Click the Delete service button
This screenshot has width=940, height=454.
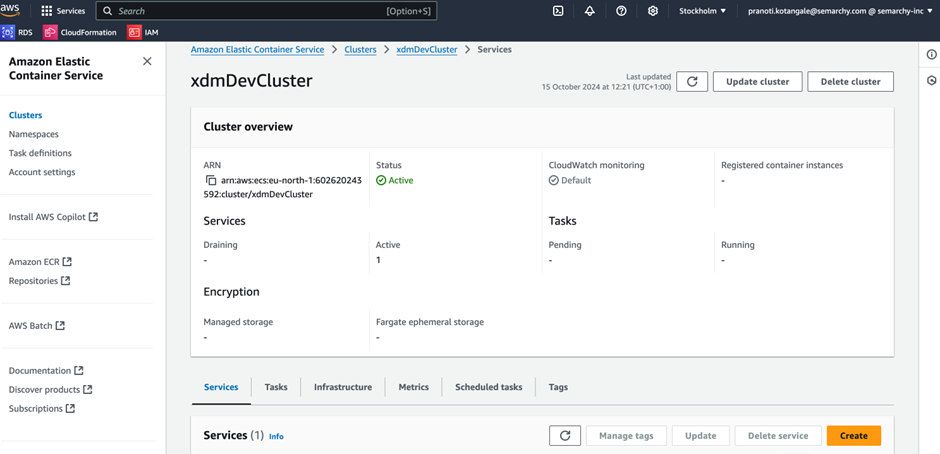[x=778, y=435]
